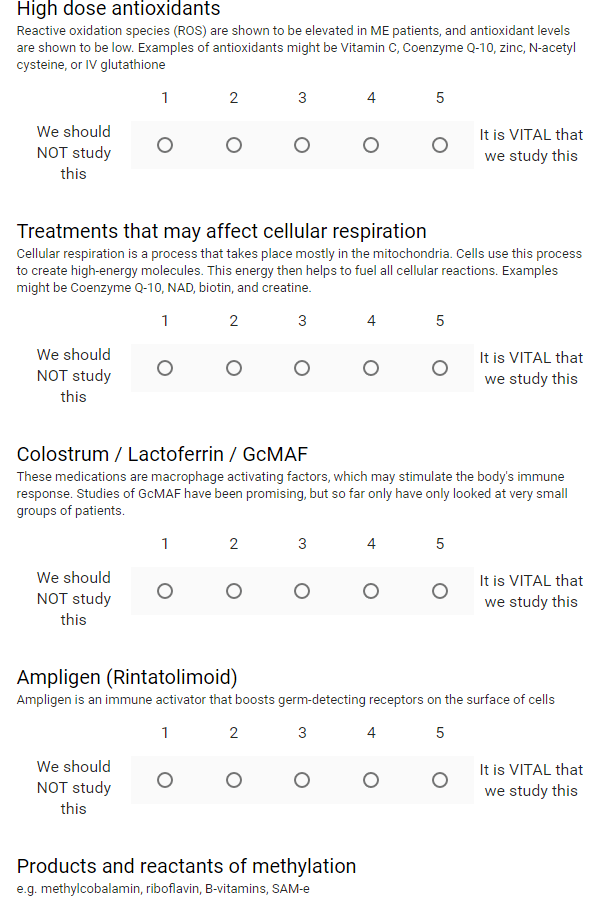The image size is (605, 906).
Task: Select 2 for Colostrum / Lactoferrin / GcMAF
Action: point(234,591)
